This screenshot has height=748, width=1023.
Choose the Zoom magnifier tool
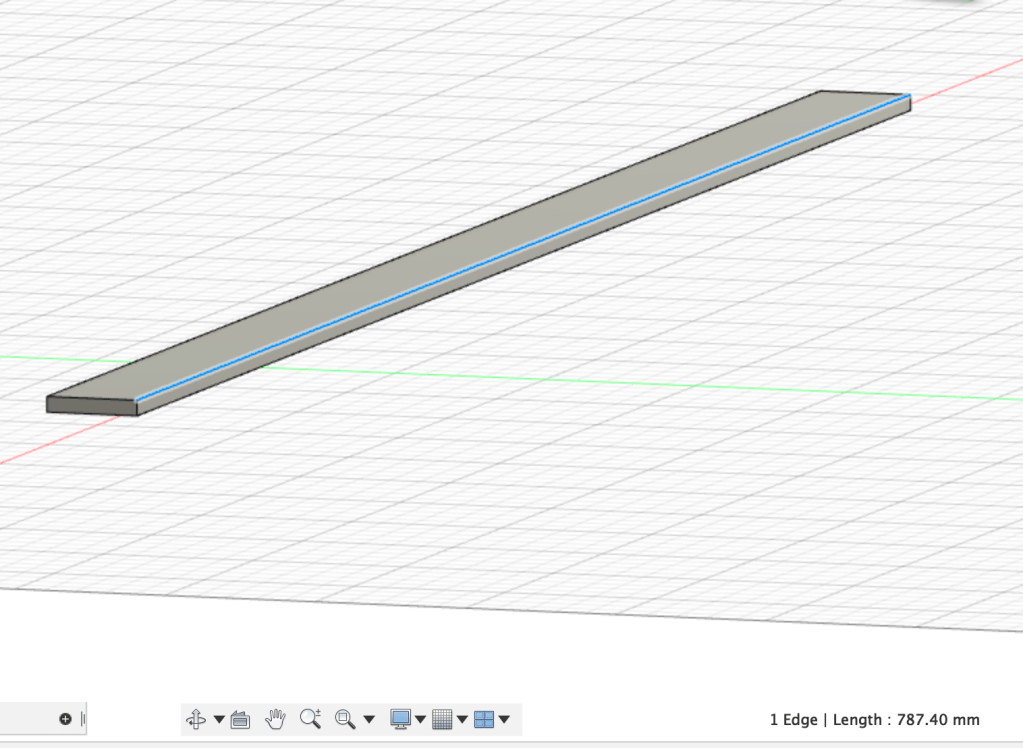(x=310, y=719)
